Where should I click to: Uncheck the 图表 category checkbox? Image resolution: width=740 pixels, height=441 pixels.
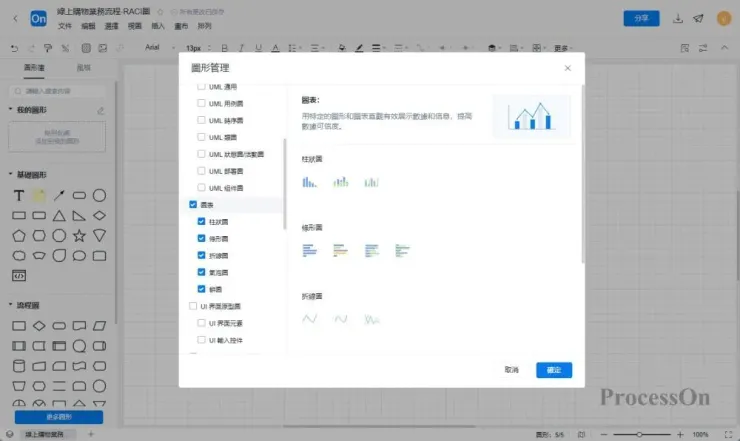[x=193, y=204]
